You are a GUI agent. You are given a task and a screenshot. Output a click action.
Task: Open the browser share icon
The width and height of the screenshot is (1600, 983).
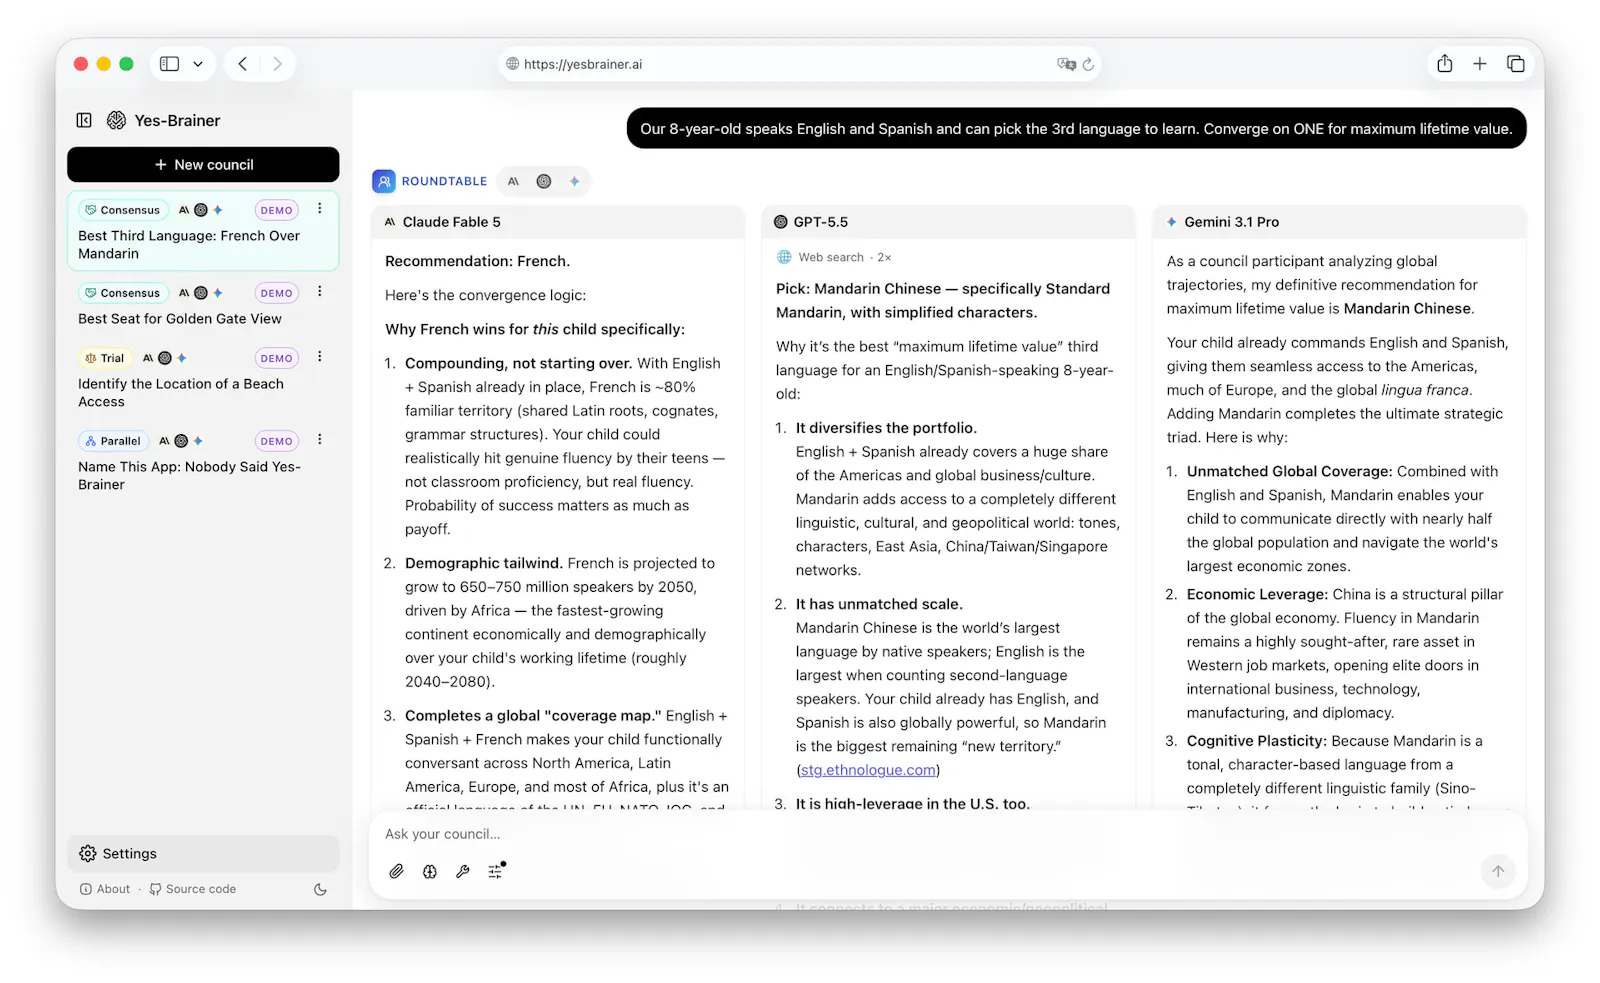tap(1445, 64)
